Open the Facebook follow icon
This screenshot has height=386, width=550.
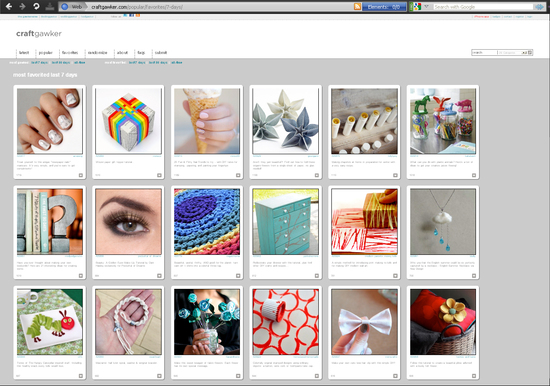[132, 15]
